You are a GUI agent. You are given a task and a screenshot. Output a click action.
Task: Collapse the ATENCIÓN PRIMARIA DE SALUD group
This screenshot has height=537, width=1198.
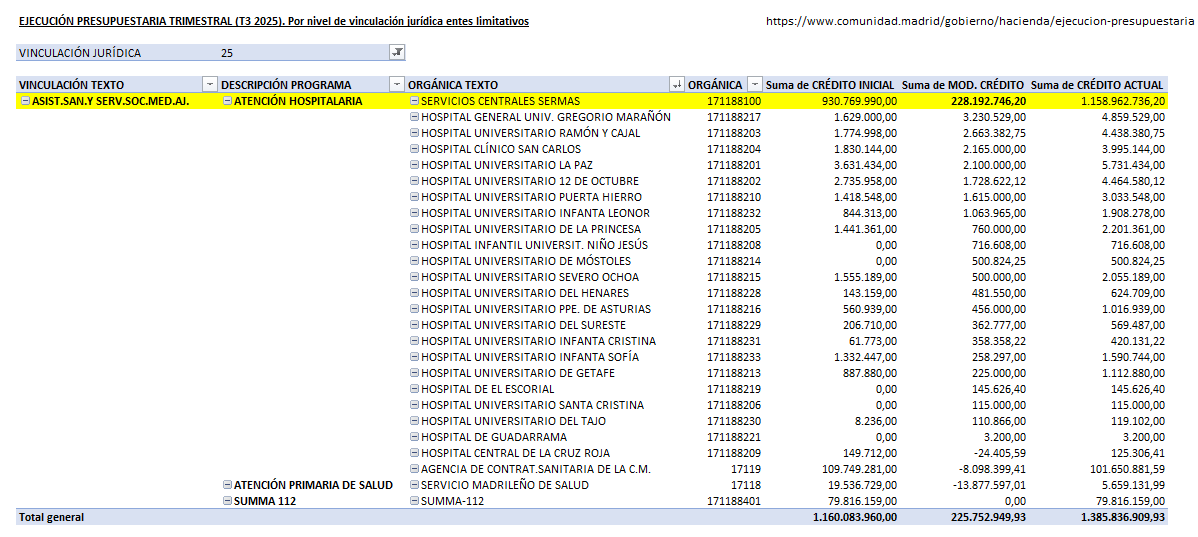point(228,485)
